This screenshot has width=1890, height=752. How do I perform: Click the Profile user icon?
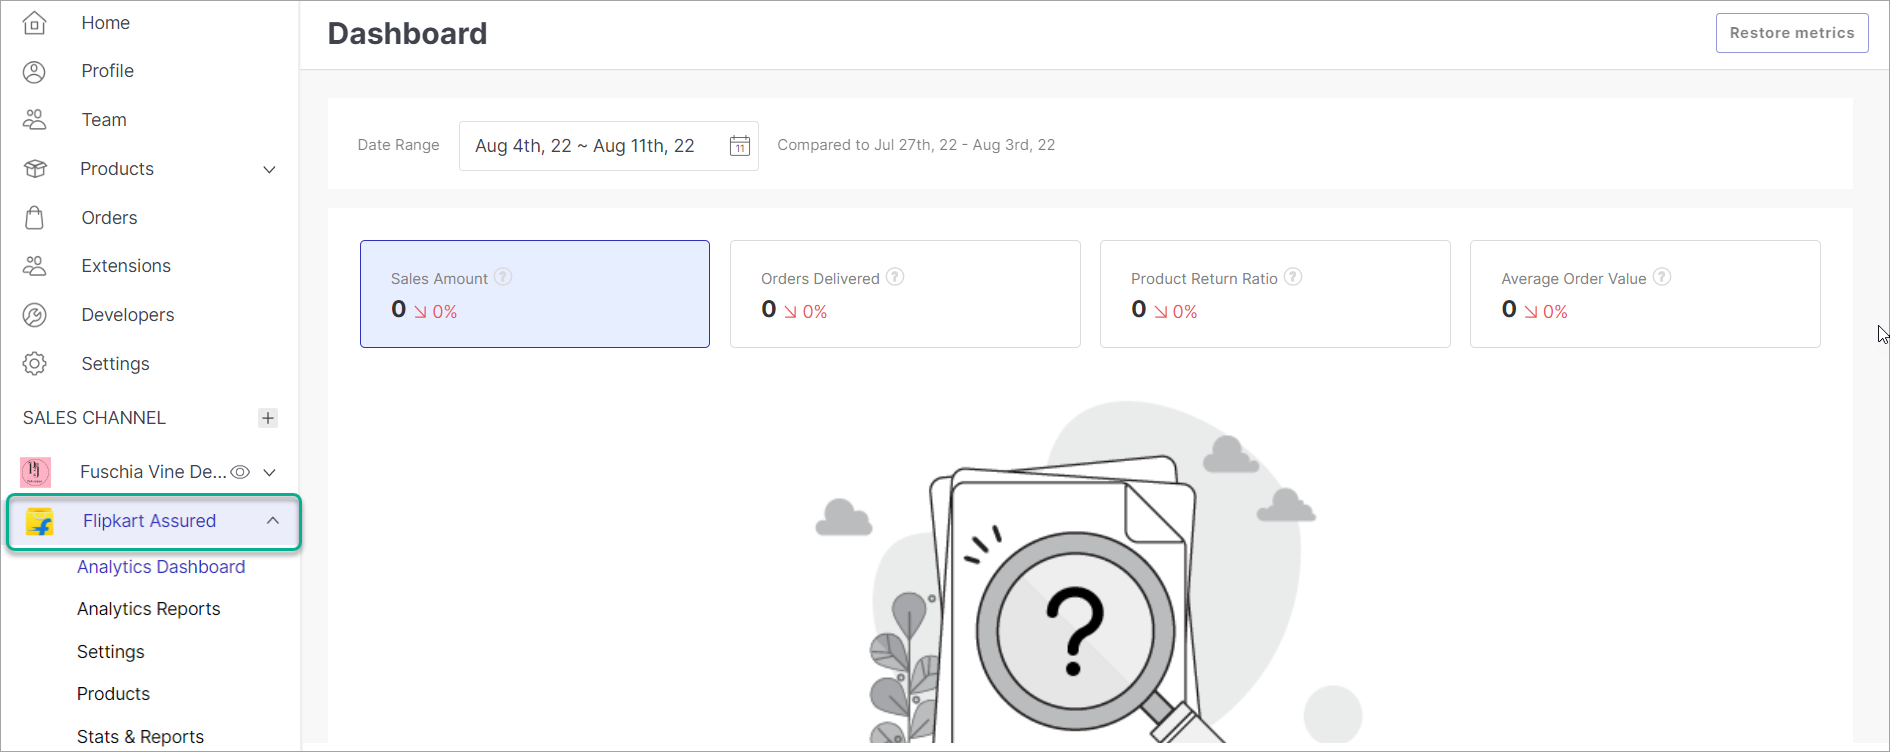pyautogui.click(x=34, y=71)
